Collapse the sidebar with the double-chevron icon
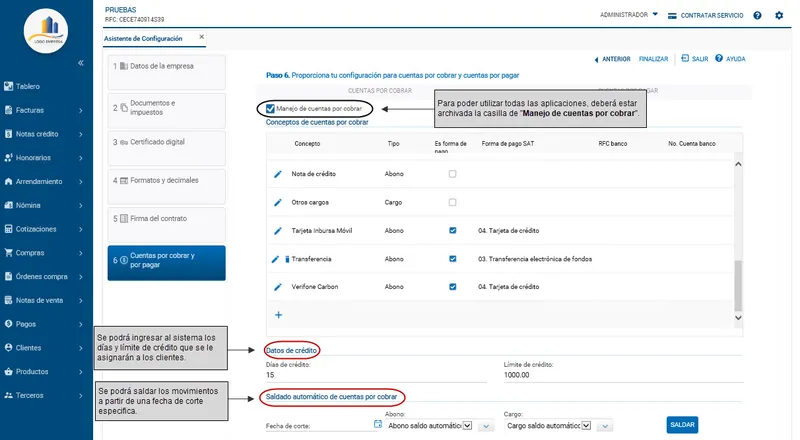The image size is (800, 440). pos(81,63)
